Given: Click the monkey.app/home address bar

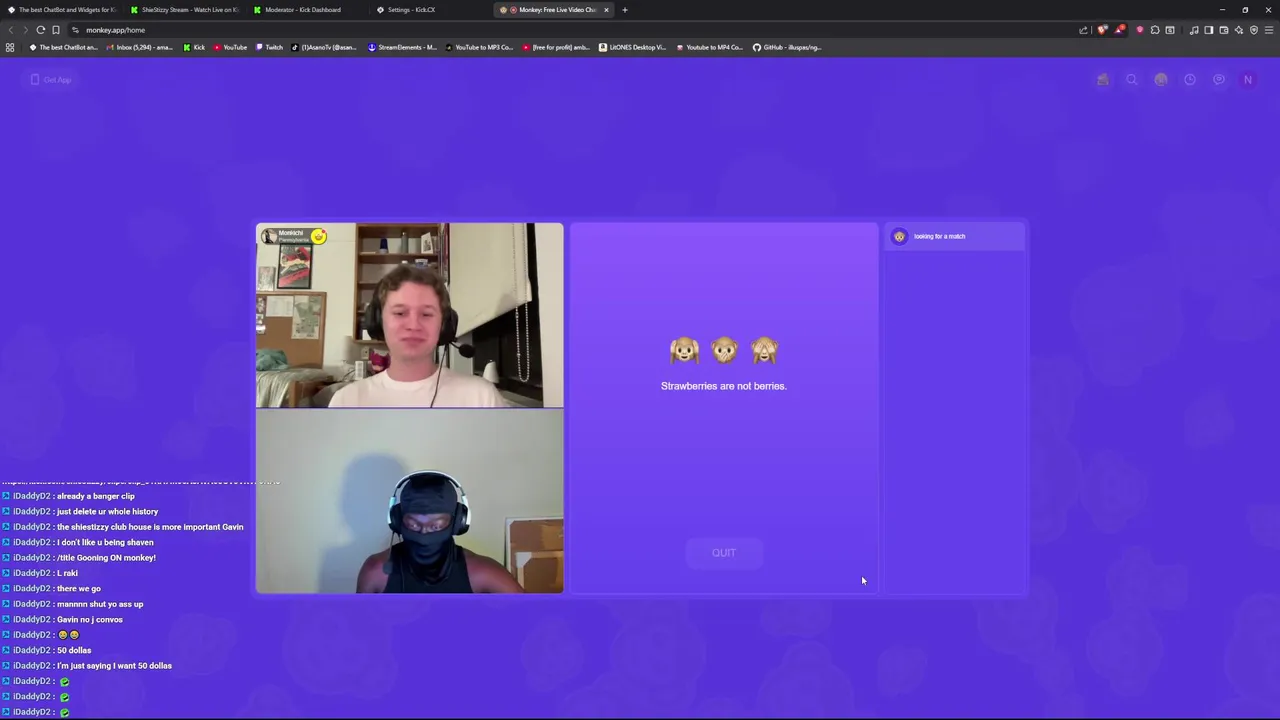Looking at the screenshot, I should [x=570, y=30].
